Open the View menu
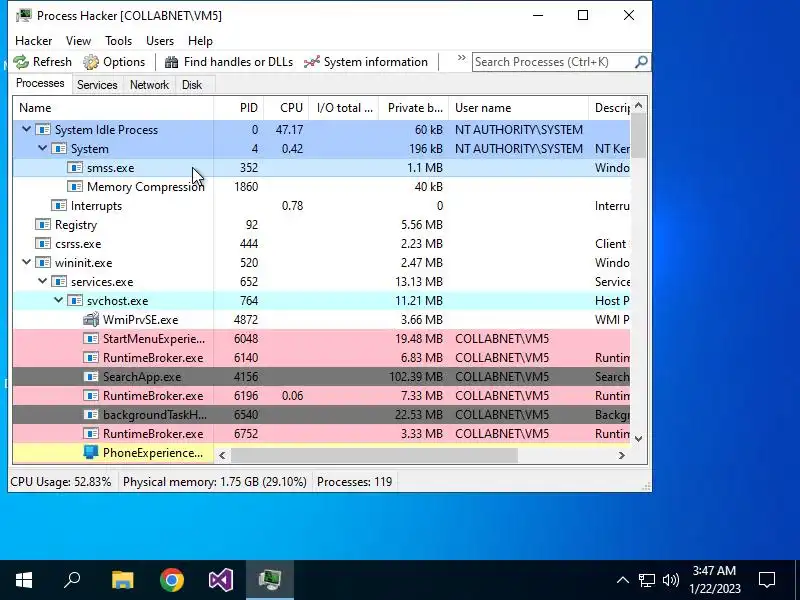Image resolution: width=800 pixels, height=600 pixels. [x=78, y=41]
